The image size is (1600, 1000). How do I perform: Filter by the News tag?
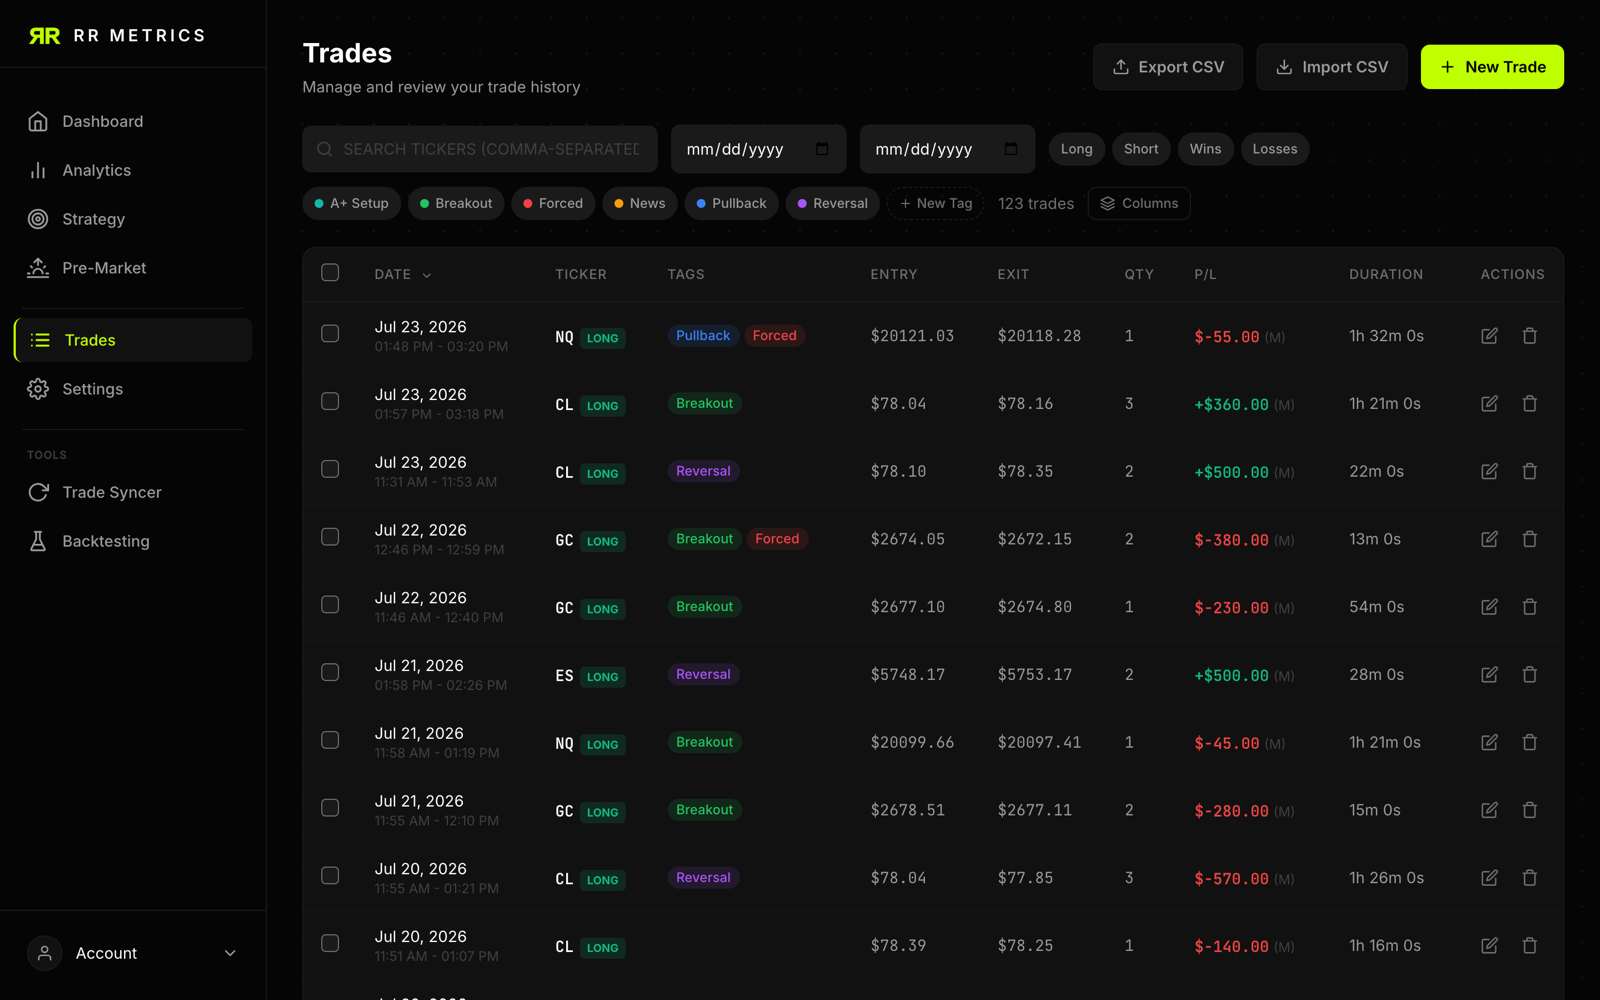click(640, 203)
